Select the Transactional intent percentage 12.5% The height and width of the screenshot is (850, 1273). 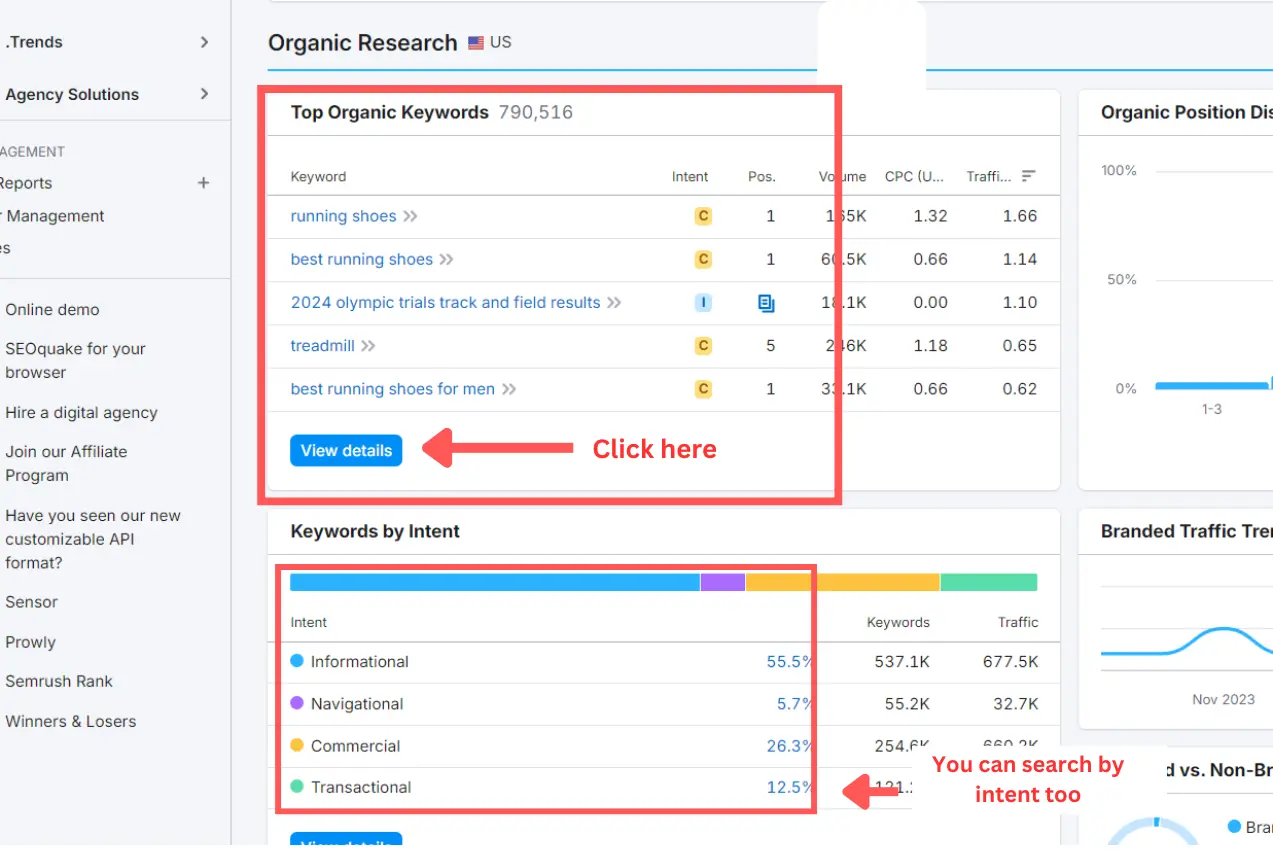click(x=788, y=787)
